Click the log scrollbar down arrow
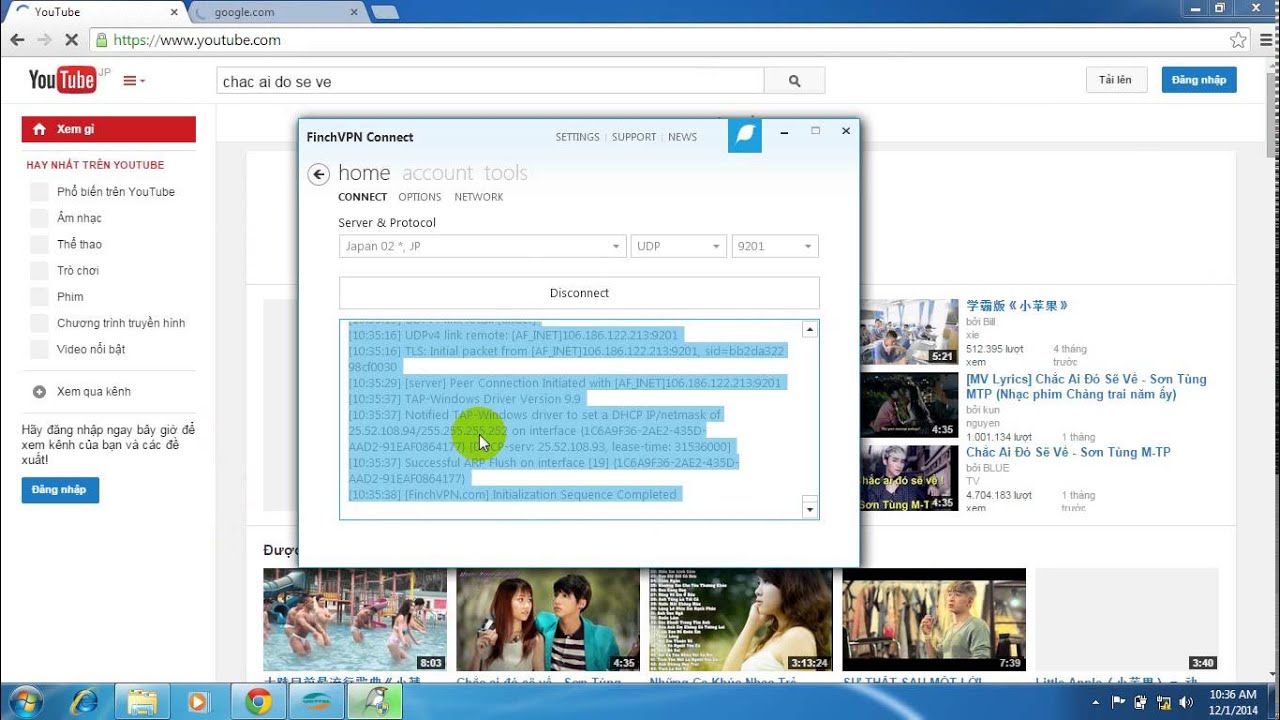Image resolution: width=1280 pixels, height=720 pixels. 810,510
